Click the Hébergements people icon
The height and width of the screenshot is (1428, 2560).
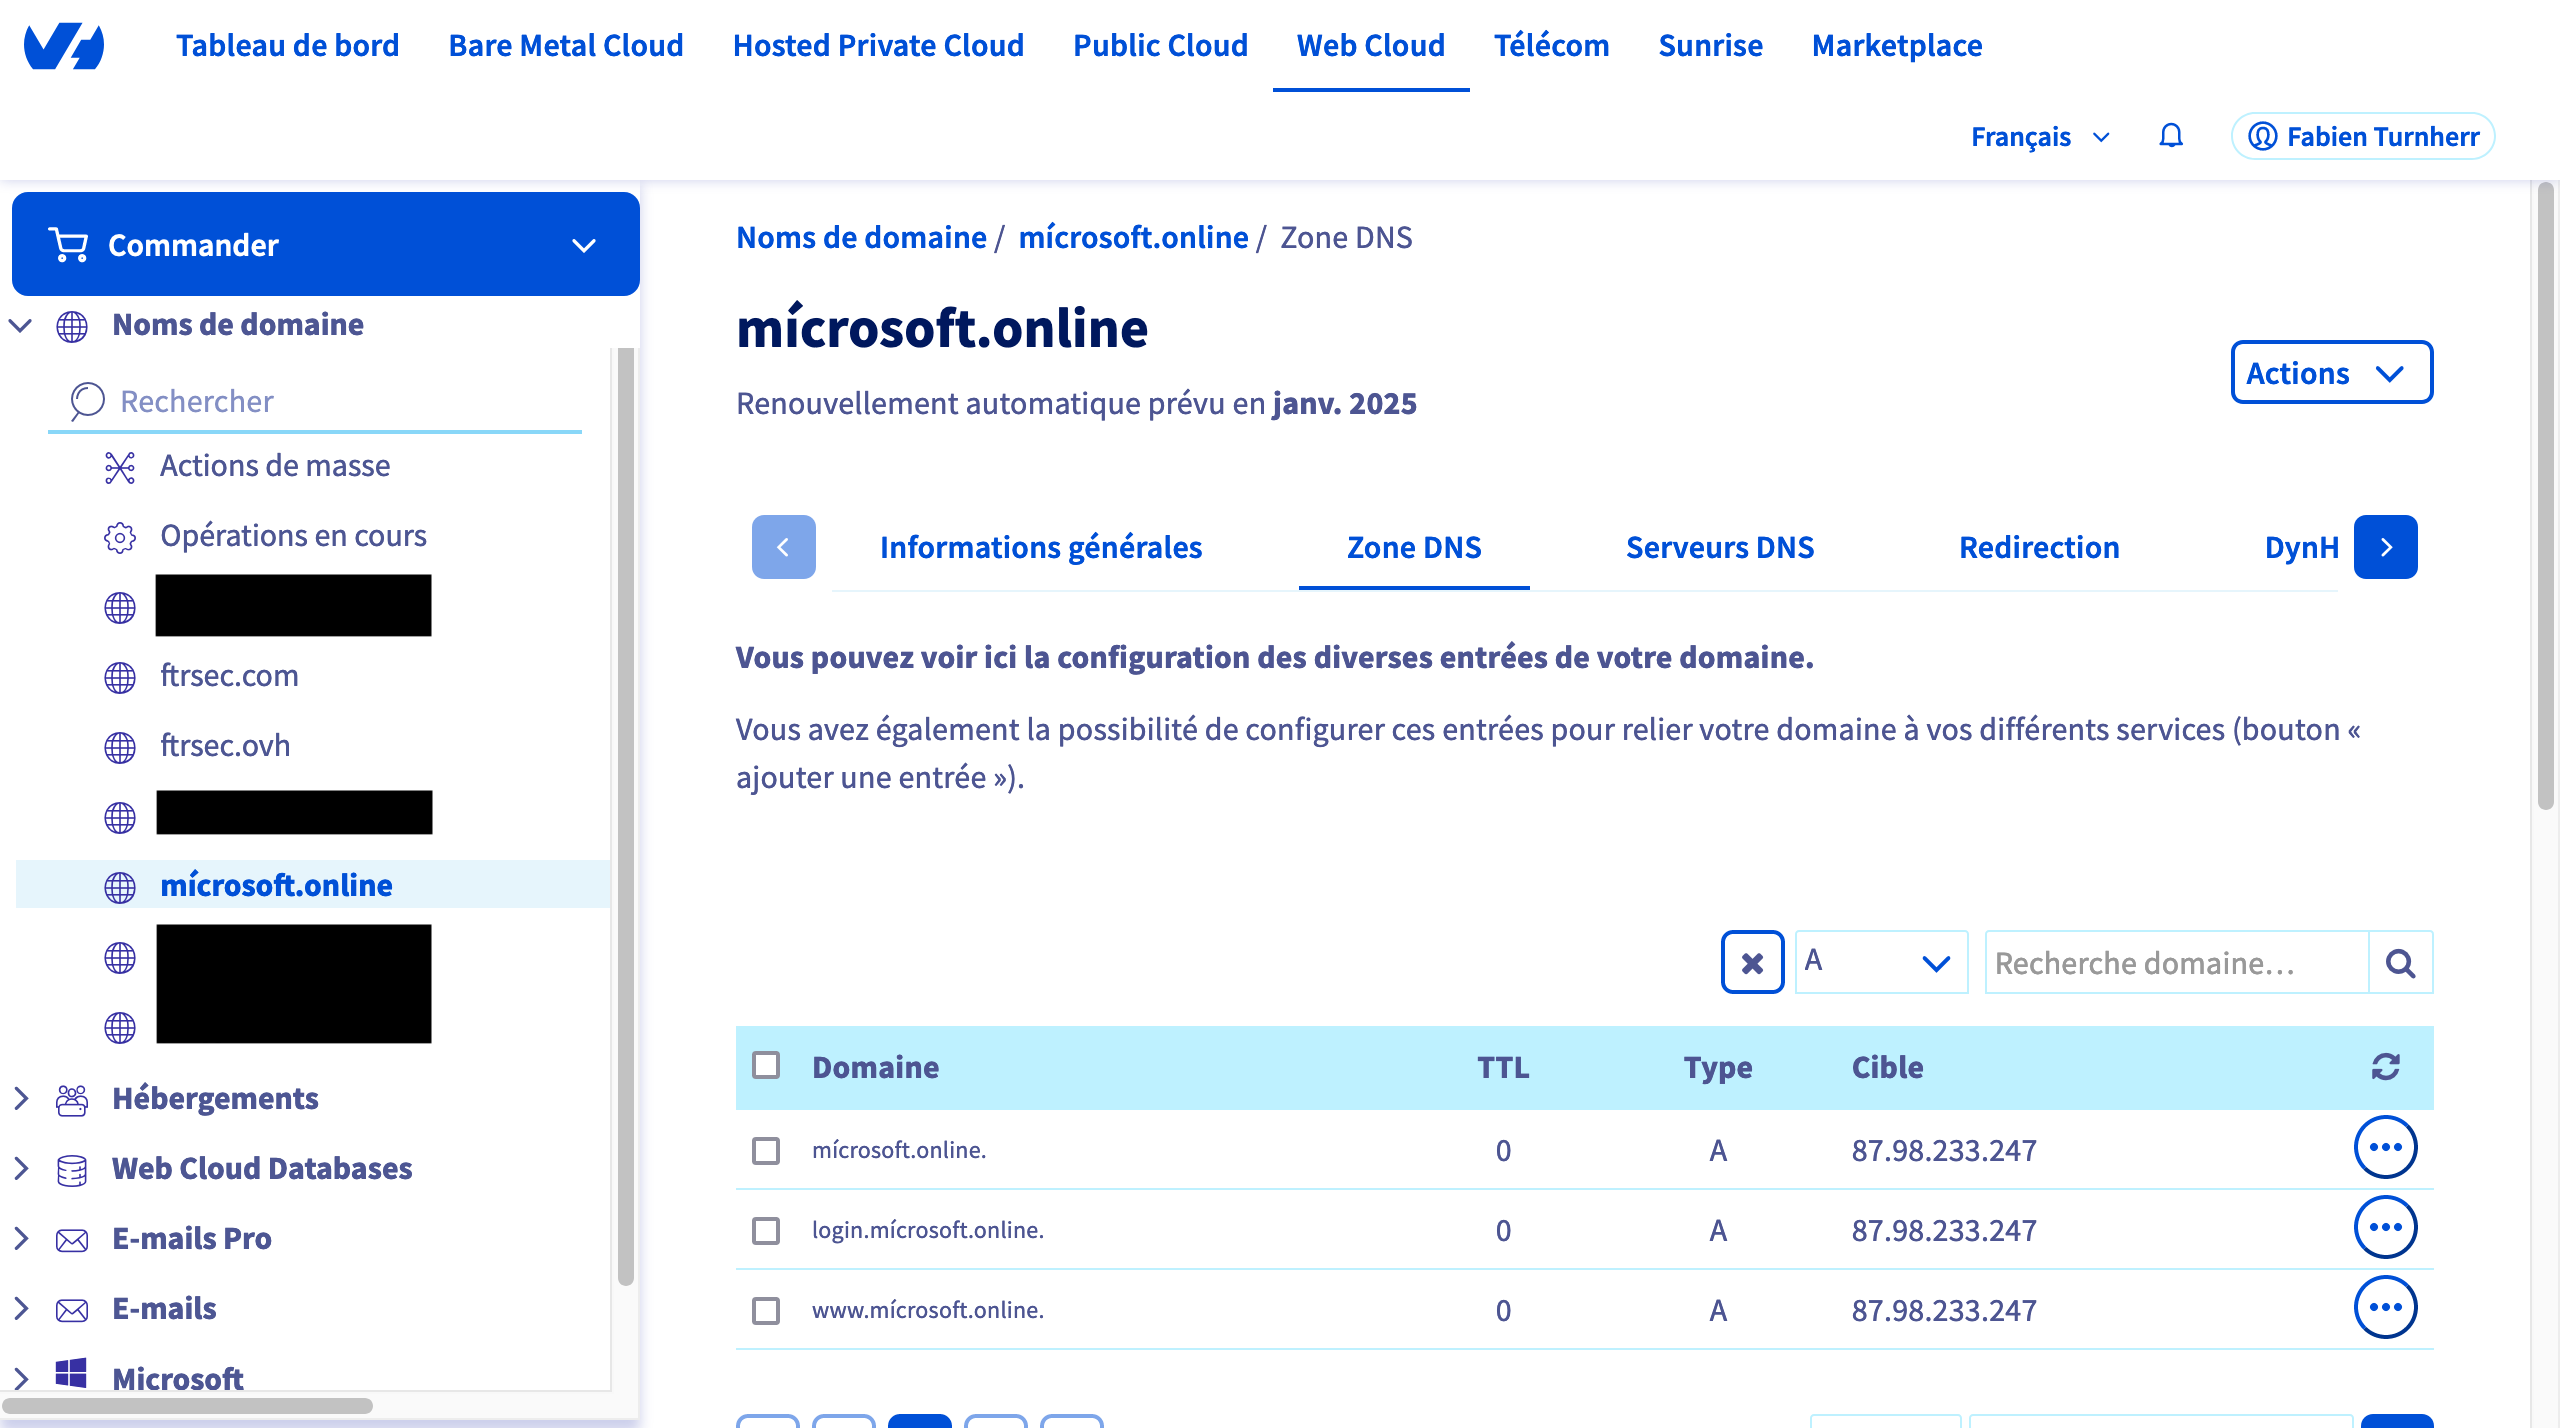(72, 1100)
